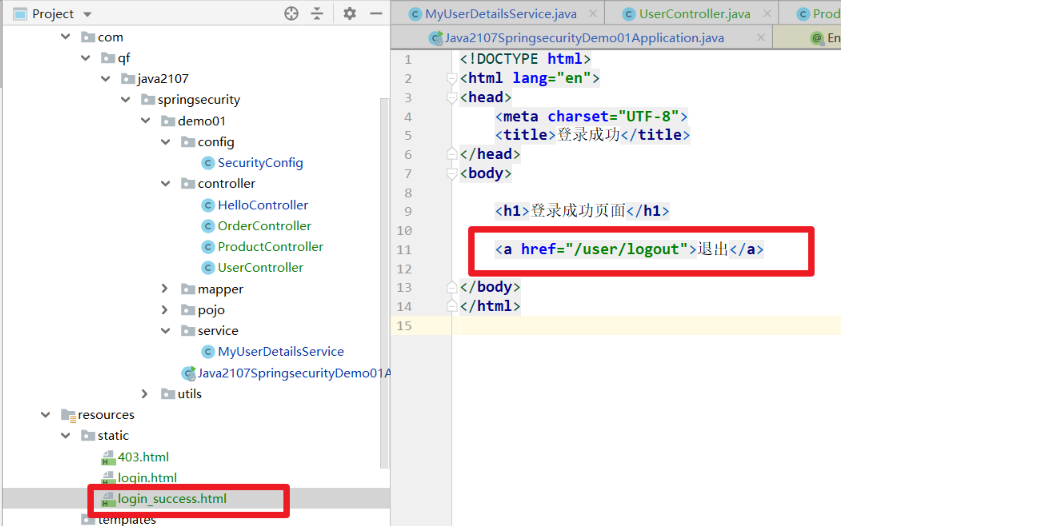Image resolution: width=1063 pixels, height=526 pixels.
Task: Expand the utils package
Action: tap(144, 394)
